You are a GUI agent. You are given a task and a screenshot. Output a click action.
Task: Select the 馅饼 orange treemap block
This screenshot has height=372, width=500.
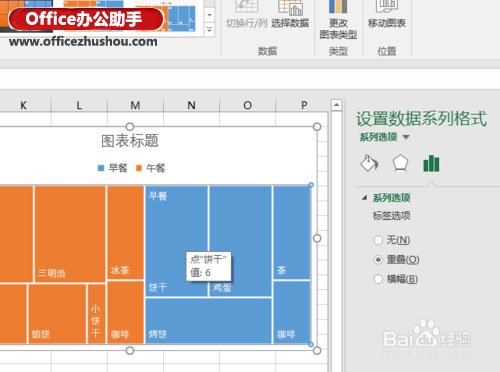coord(57,313)
